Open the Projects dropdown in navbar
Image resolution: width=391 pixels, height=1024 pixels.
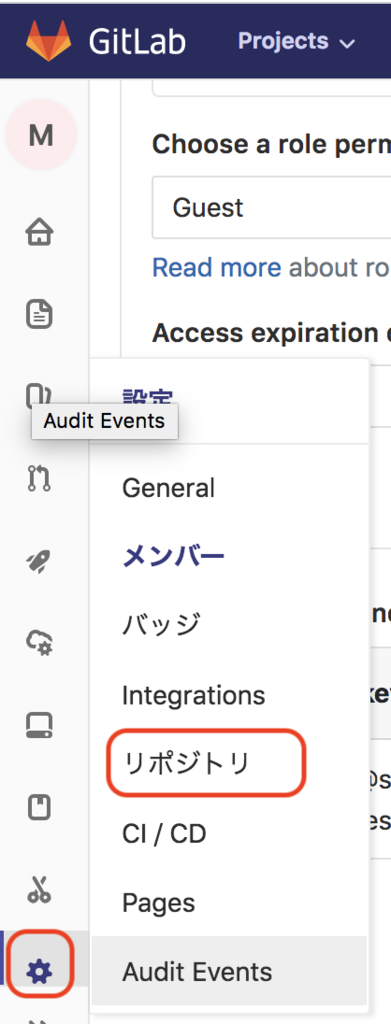click(296, 41)
